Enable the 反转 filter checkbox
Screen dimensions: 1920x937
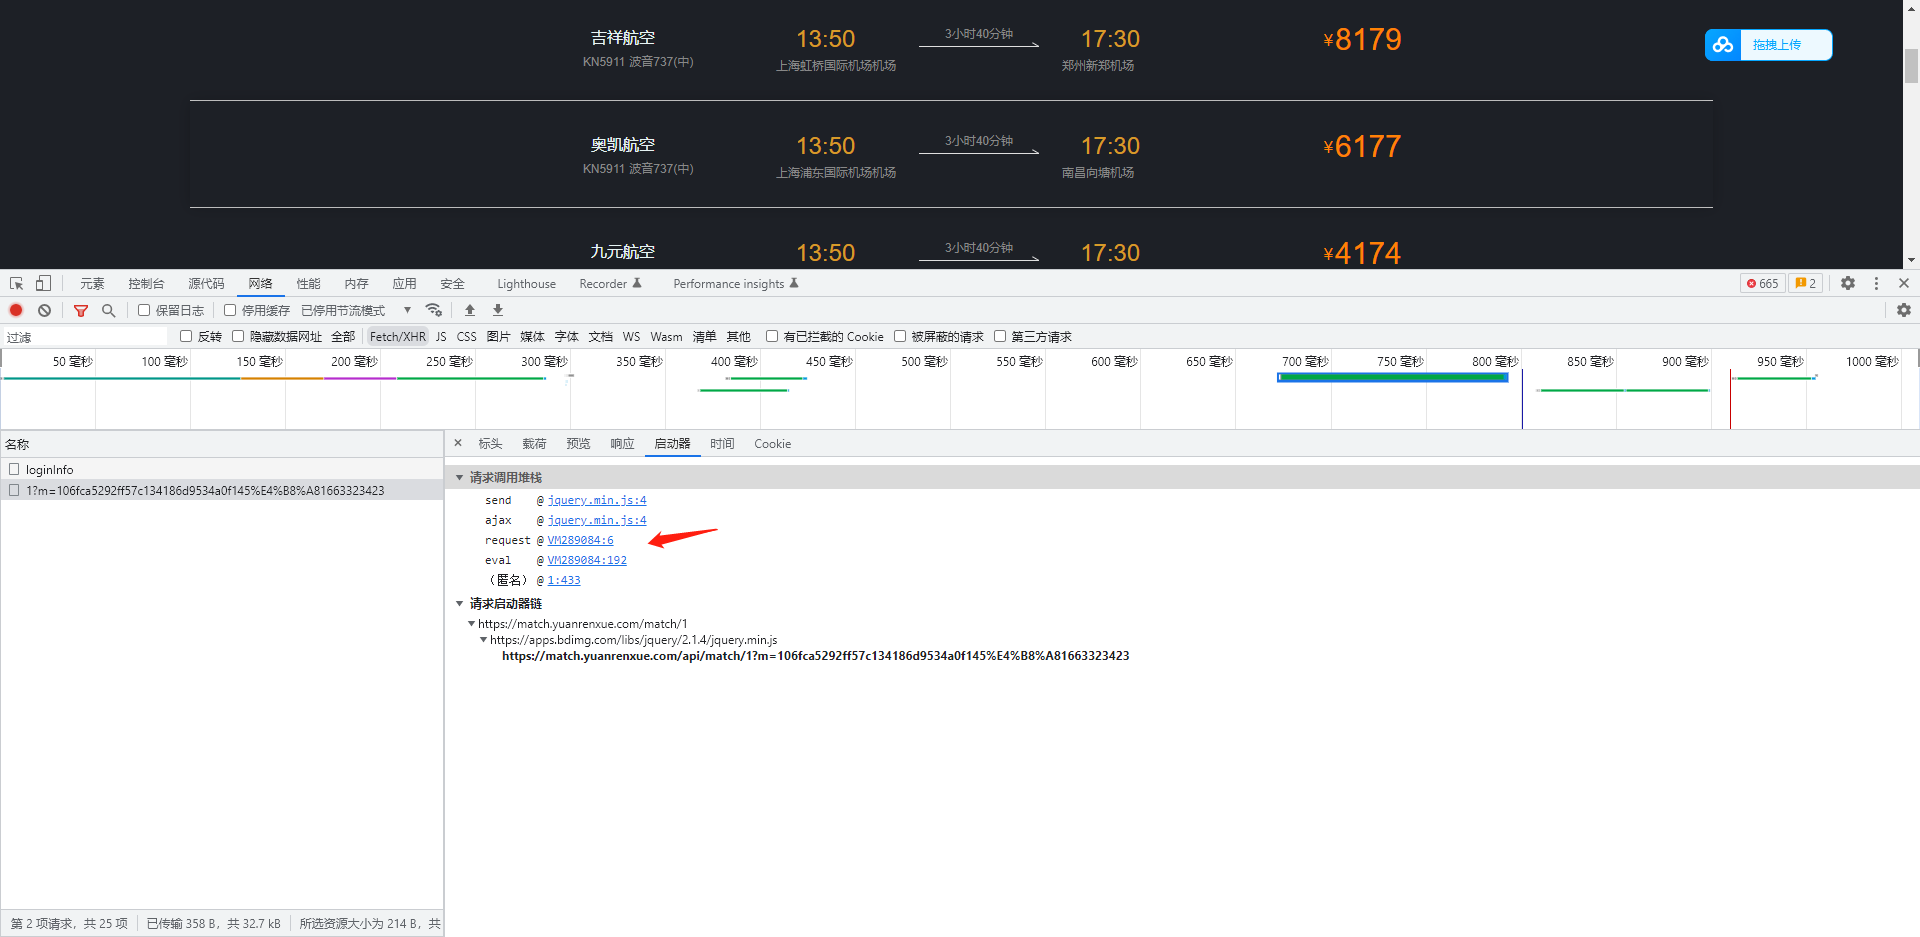point(186,336)
